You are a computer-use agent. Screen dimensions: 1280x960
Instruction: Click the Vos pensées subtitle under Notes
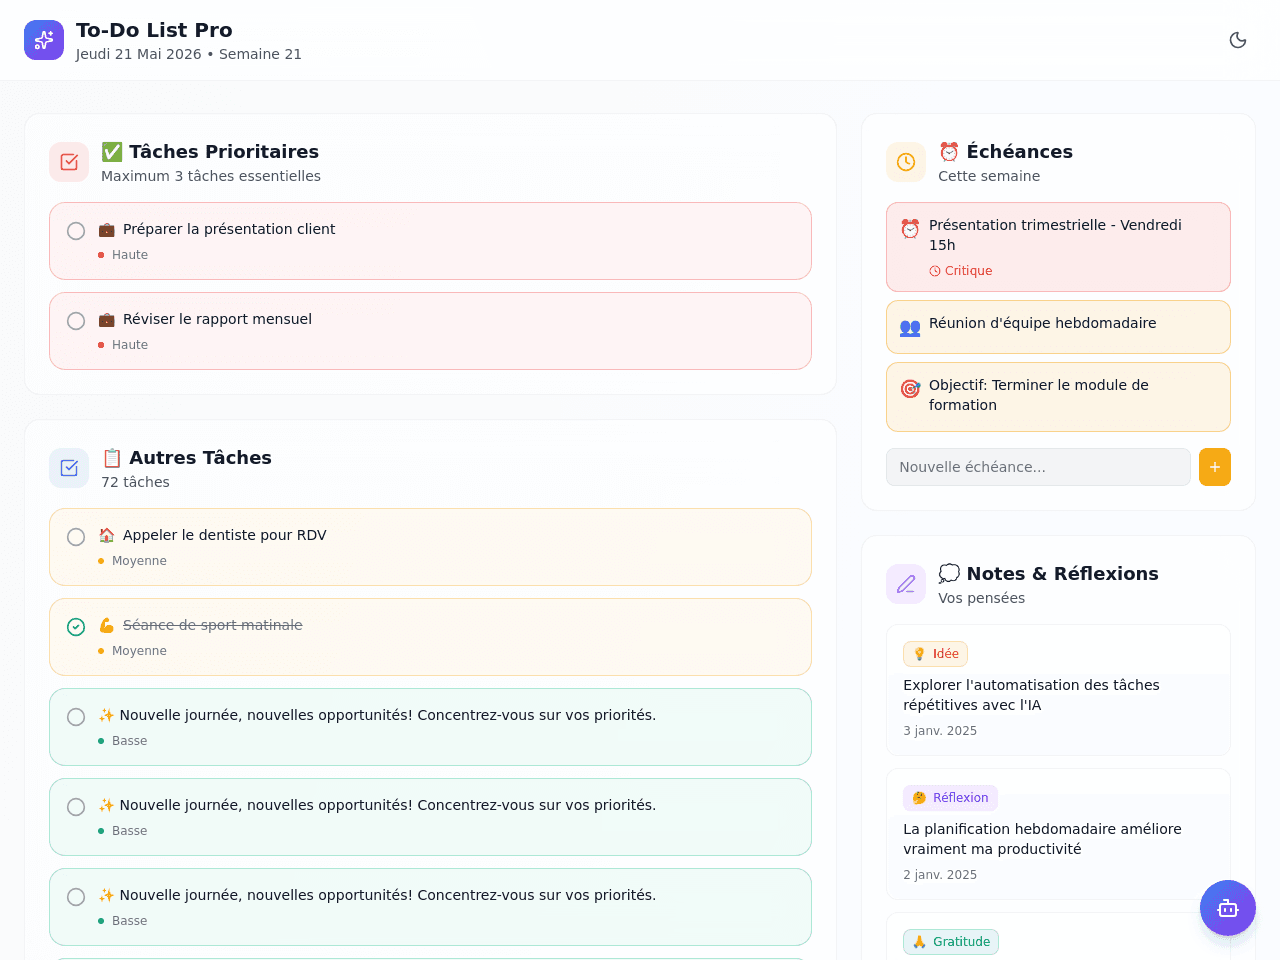(981, 598)
